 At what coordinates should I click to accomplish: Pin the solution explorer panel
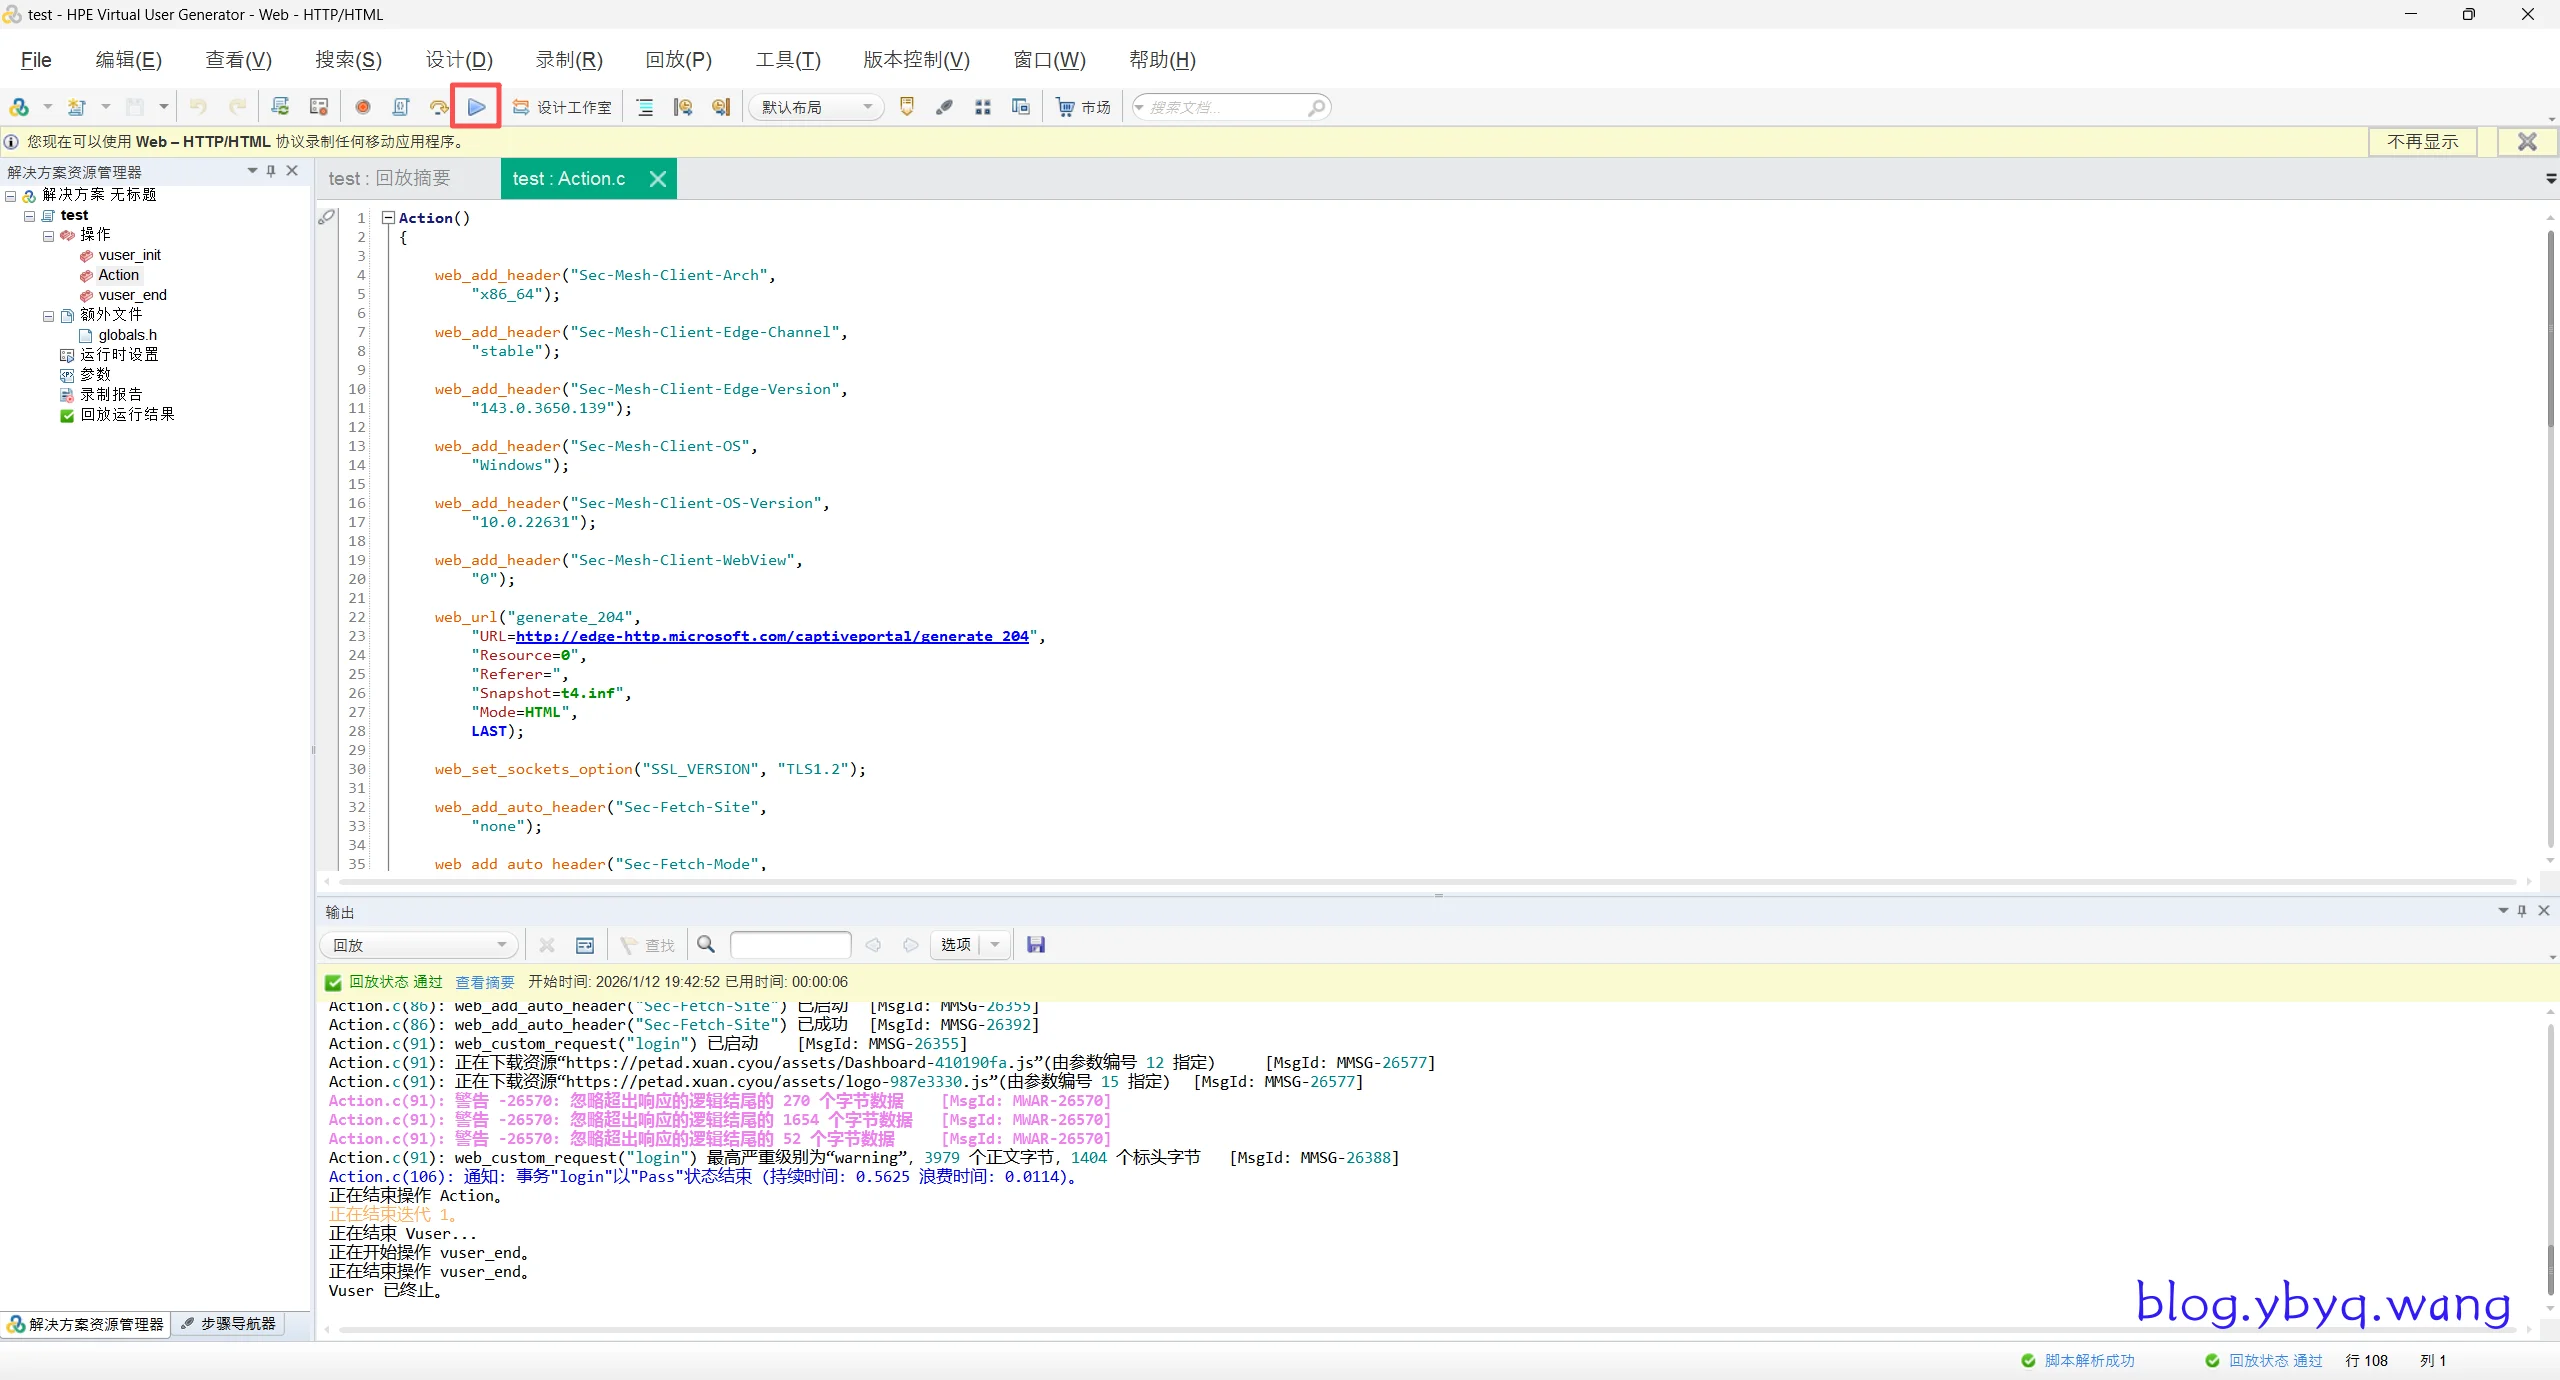click(271, 171)
